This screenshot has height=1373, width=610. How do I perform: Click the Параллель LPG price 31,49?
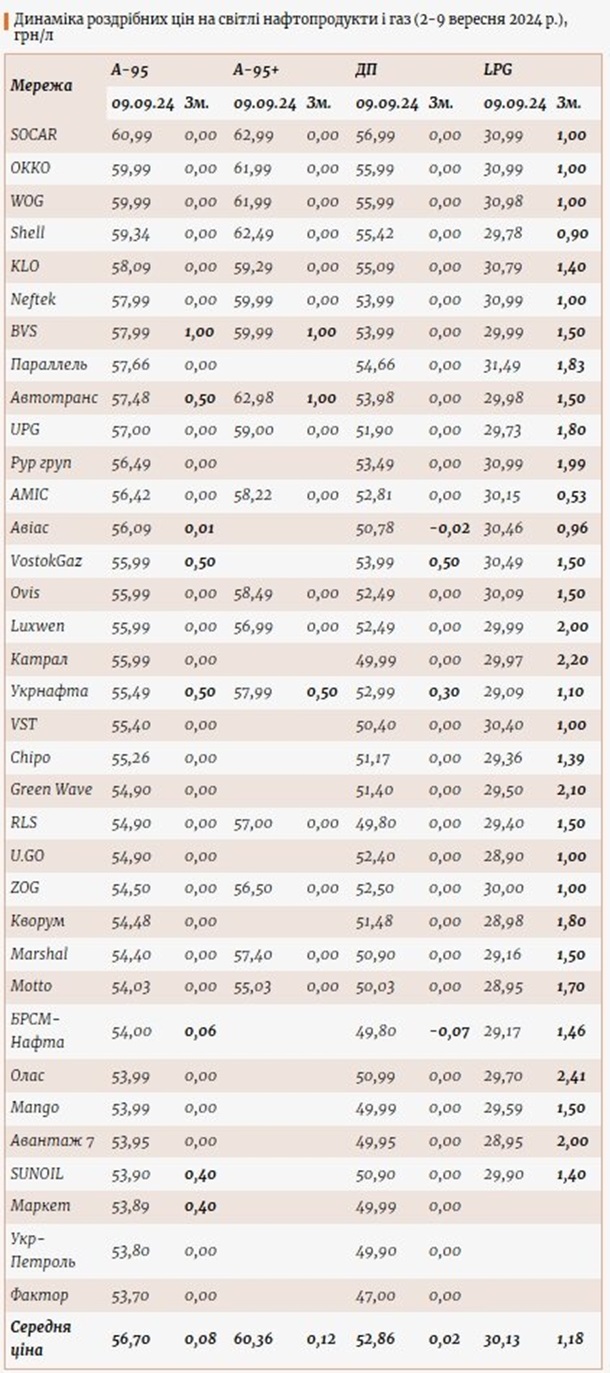coord(503,364)
